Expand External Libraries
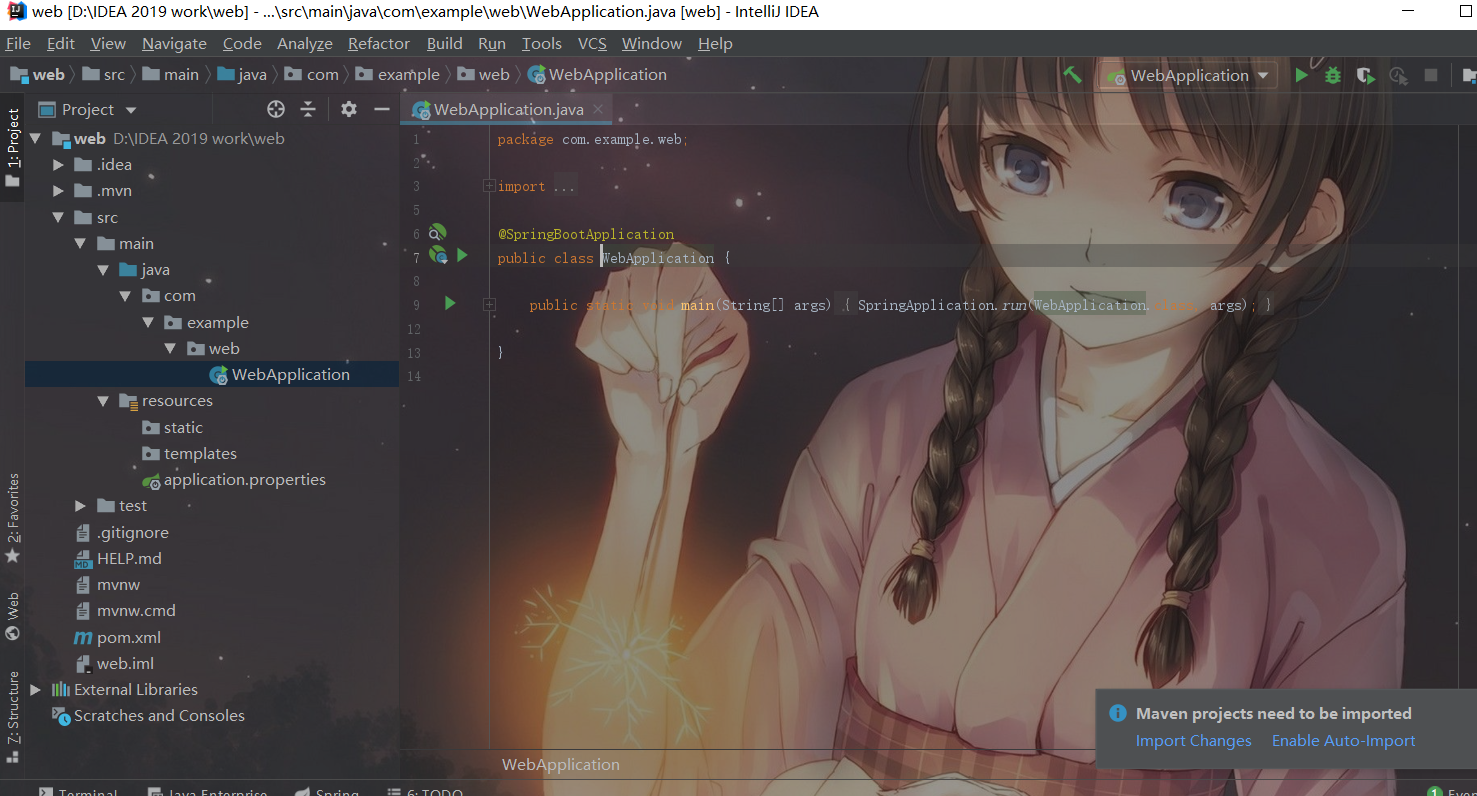The image size is (1477, 796). [x=36, y=689]
